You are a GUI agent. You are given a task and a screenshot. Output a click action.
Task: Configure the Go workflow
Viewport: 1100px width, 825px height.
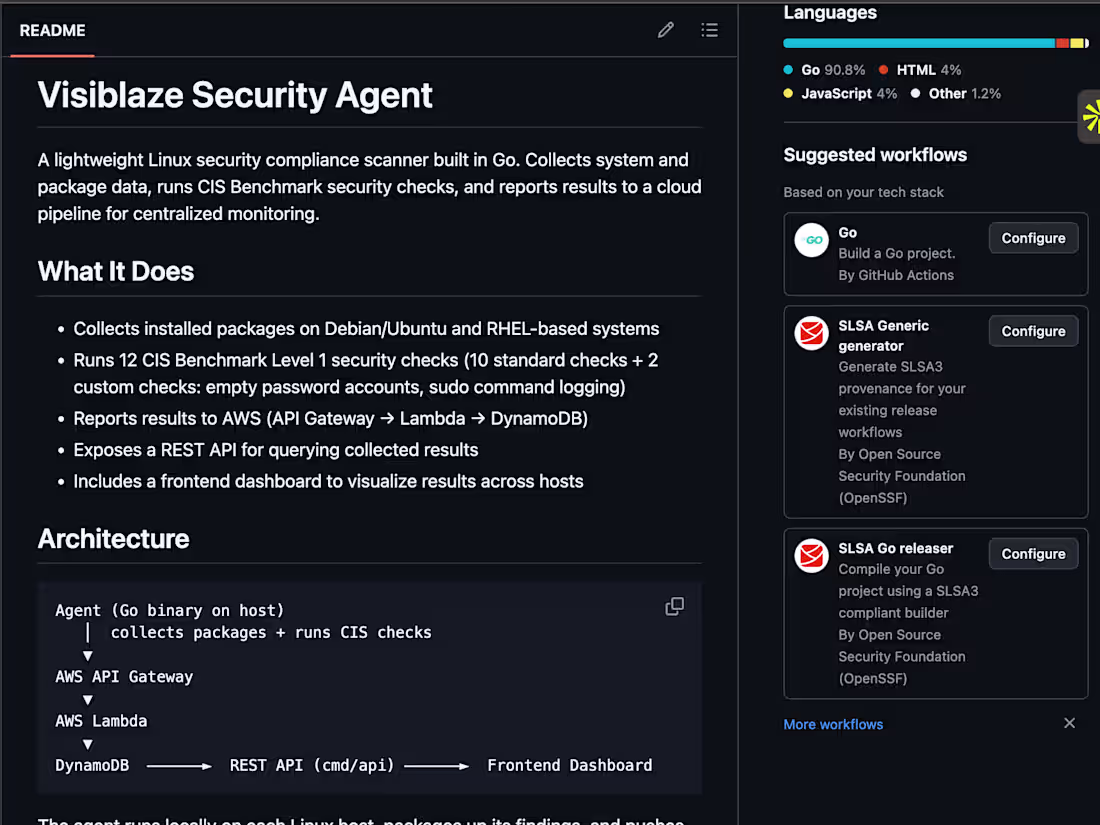click(x=1033, y=239)
